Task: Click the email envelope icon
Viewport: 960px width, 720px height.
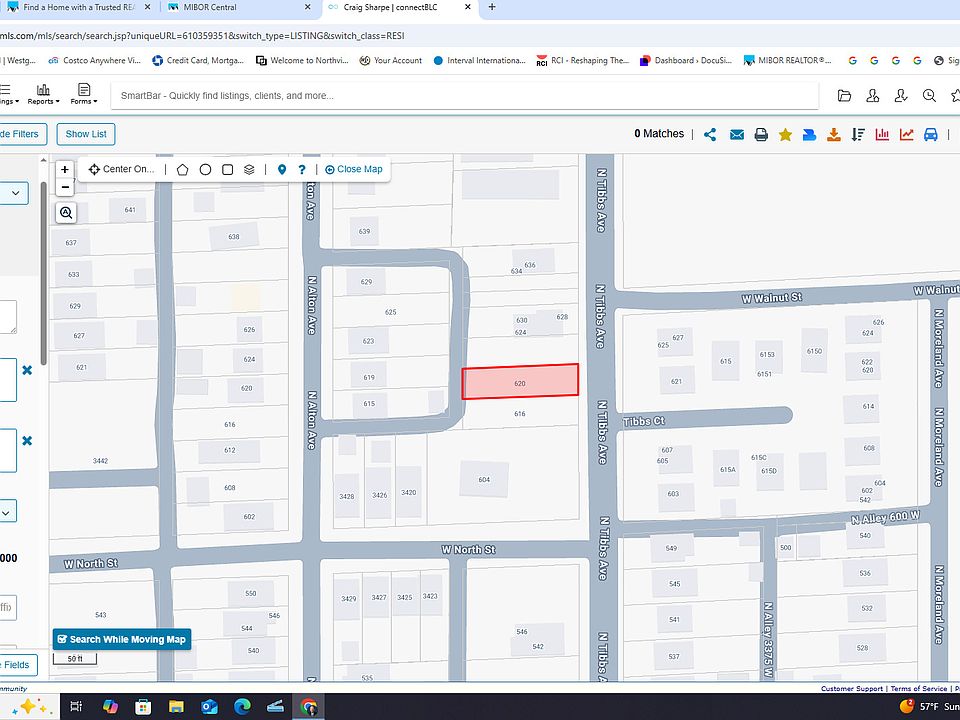Action: (x=737, y=135)
